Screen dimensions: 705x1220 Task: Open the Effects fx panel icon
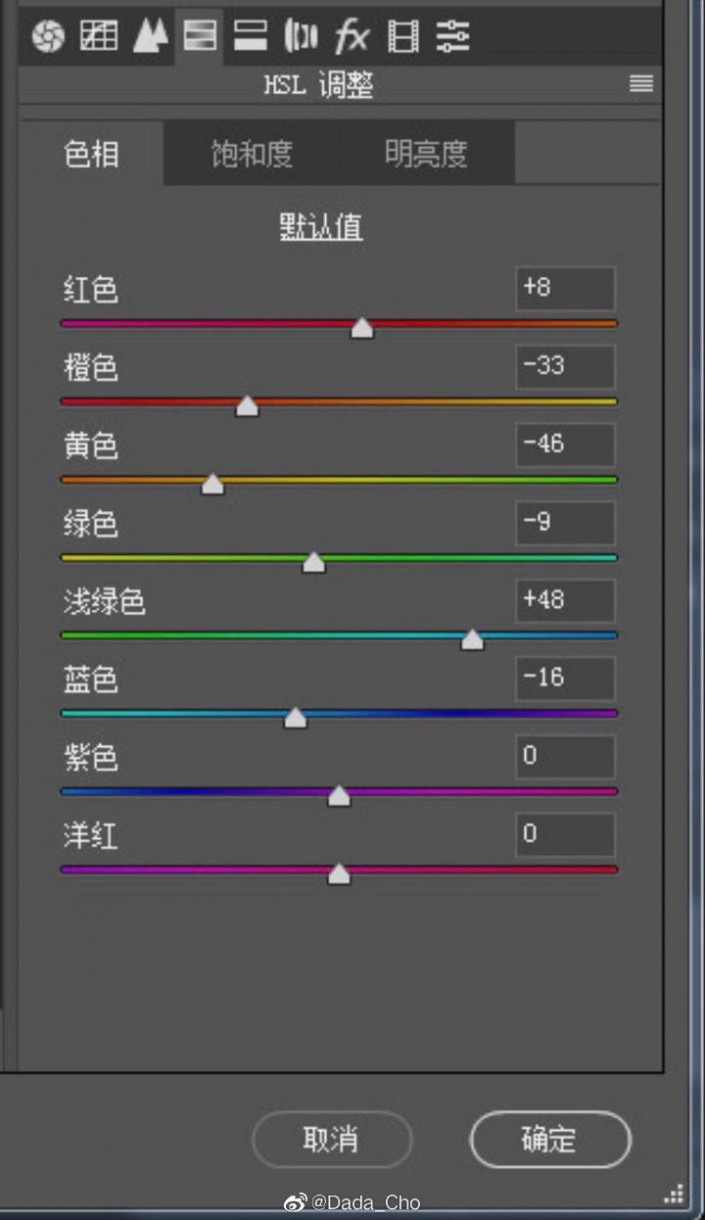pyautogui.click(x=350, y=36)
